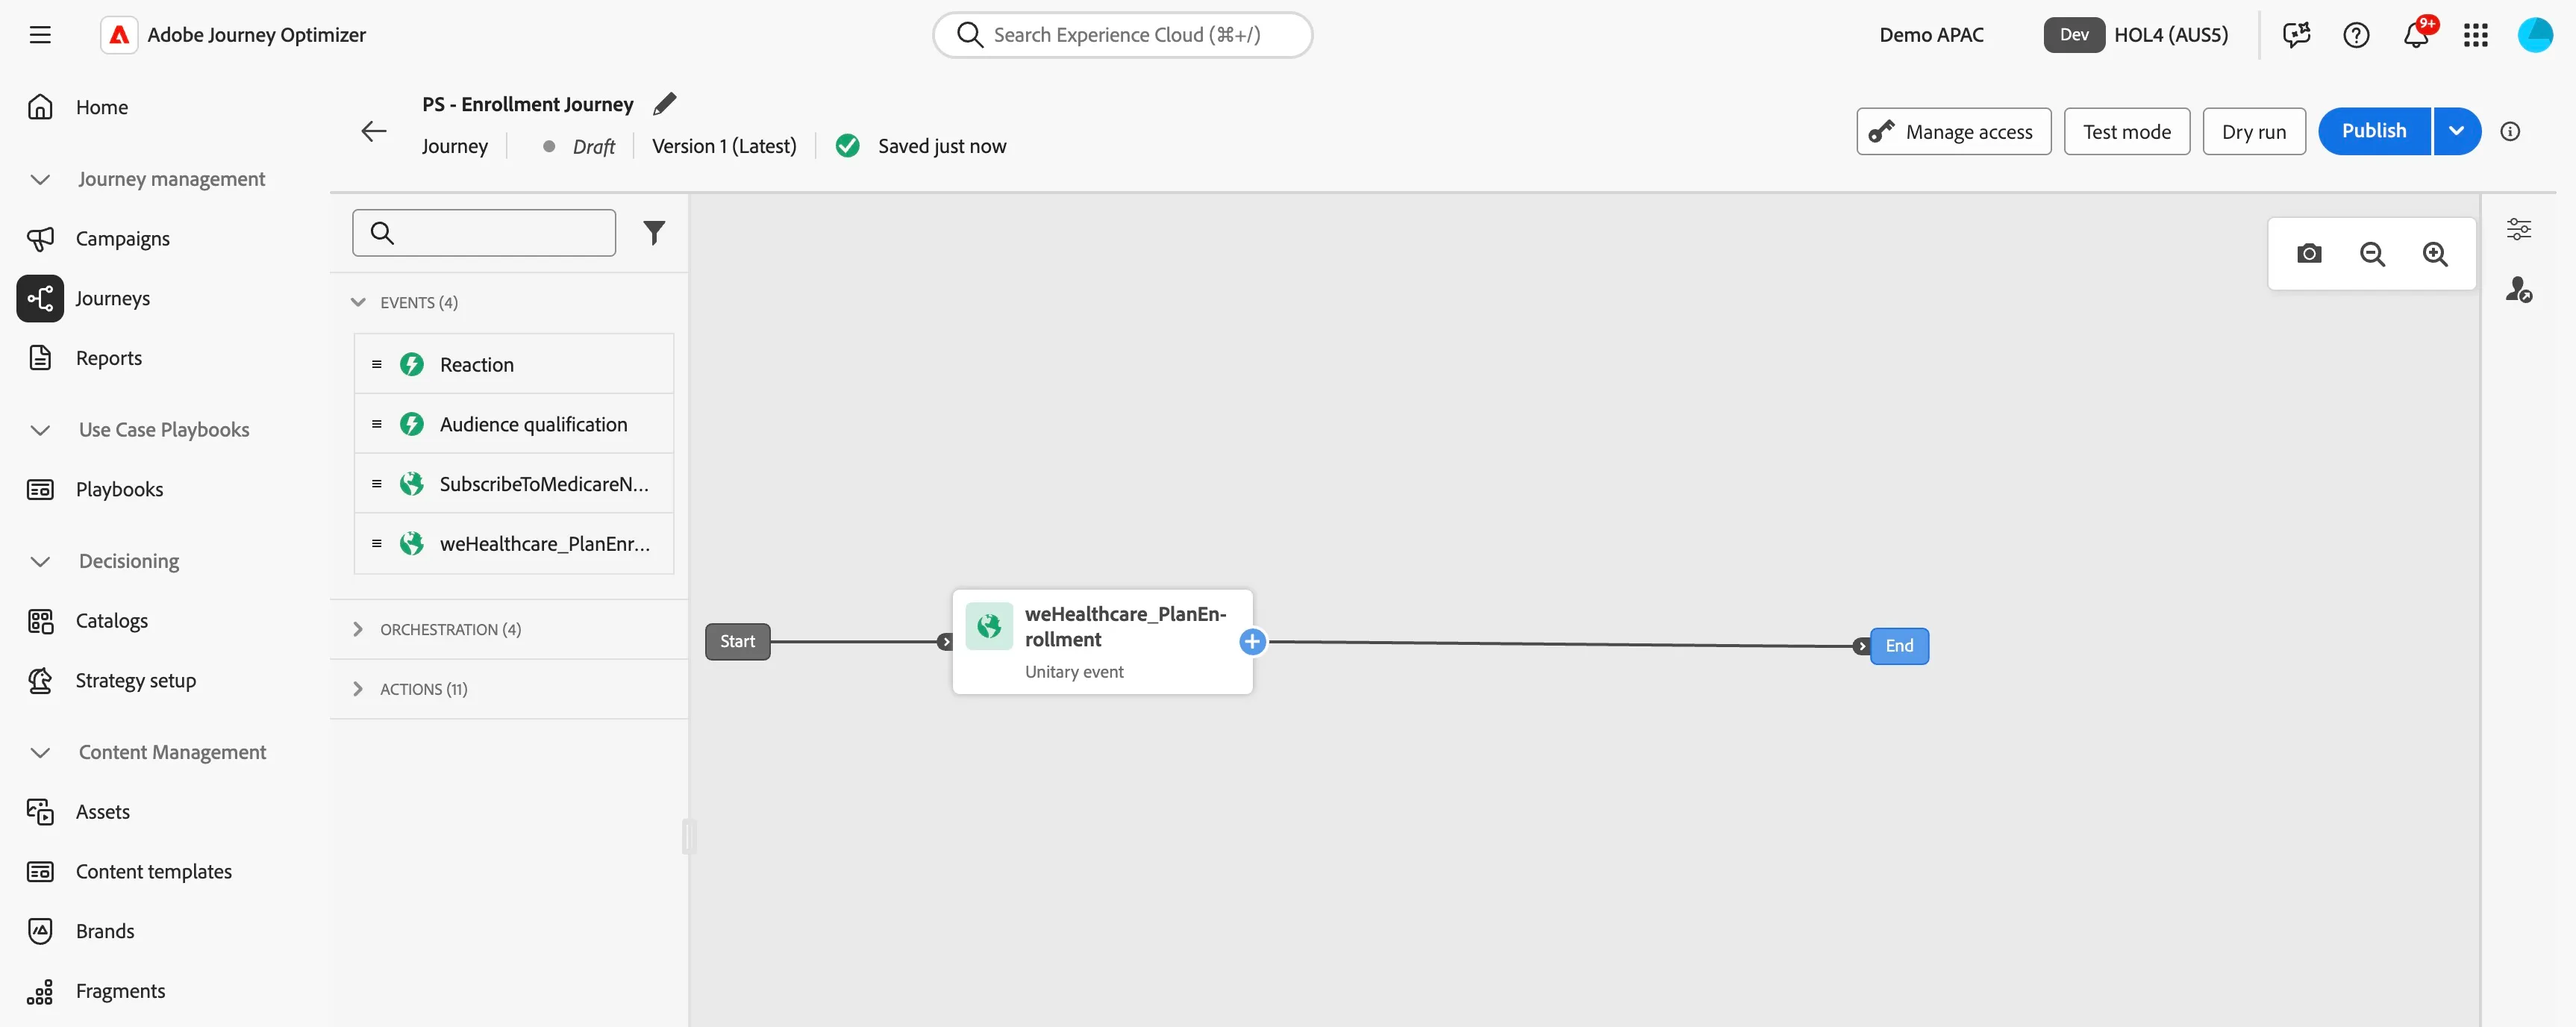
Task: Open Reports in the sidebar
Action: tap(108, 358)
